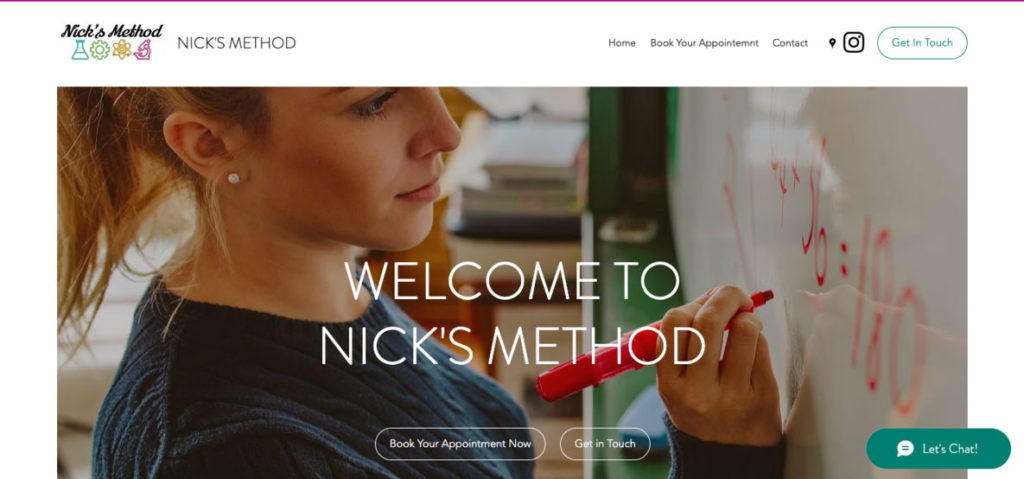Click the location pin icon
The image size is (1024, 479).
click(832, 43)
